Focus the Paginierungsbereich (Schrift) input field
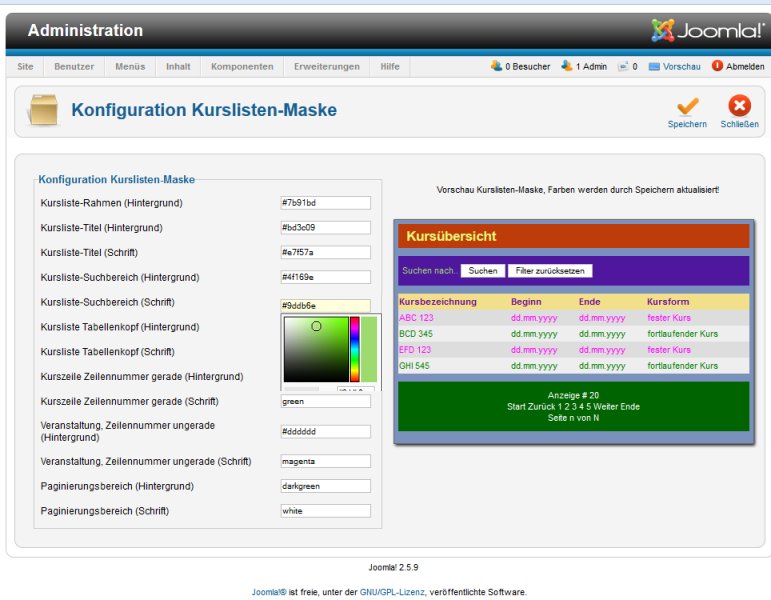Image resolution: width=771 pixels, height=600 pixels. (325, 511)
